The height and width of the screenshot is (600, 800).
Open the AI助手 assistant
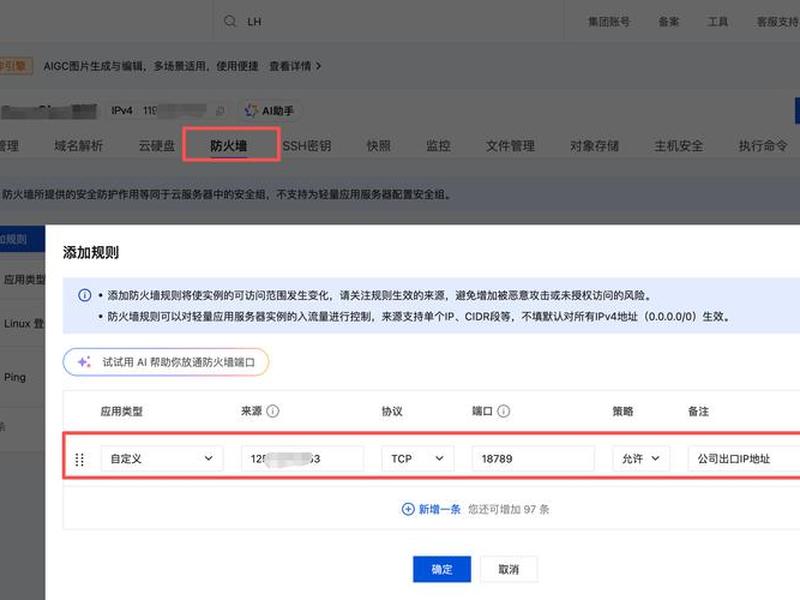pos(270,111)
